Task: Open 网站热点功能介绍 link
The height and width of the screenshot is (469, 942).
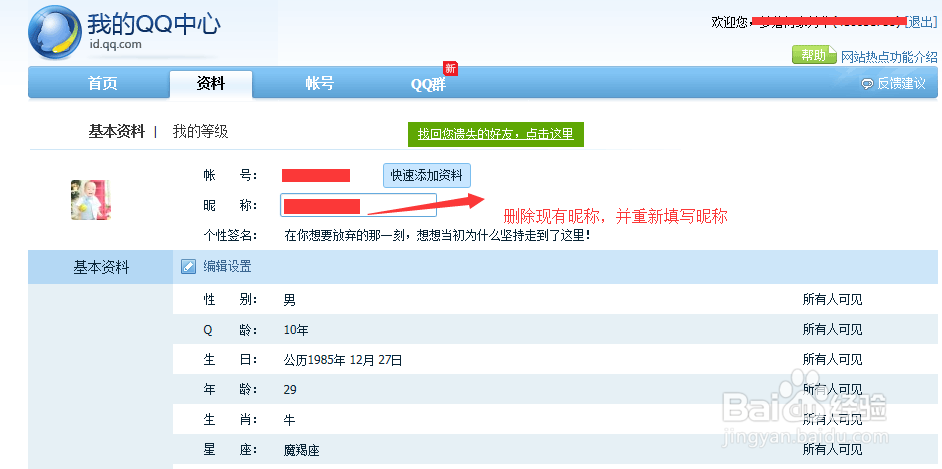Action: click(889, 57)
